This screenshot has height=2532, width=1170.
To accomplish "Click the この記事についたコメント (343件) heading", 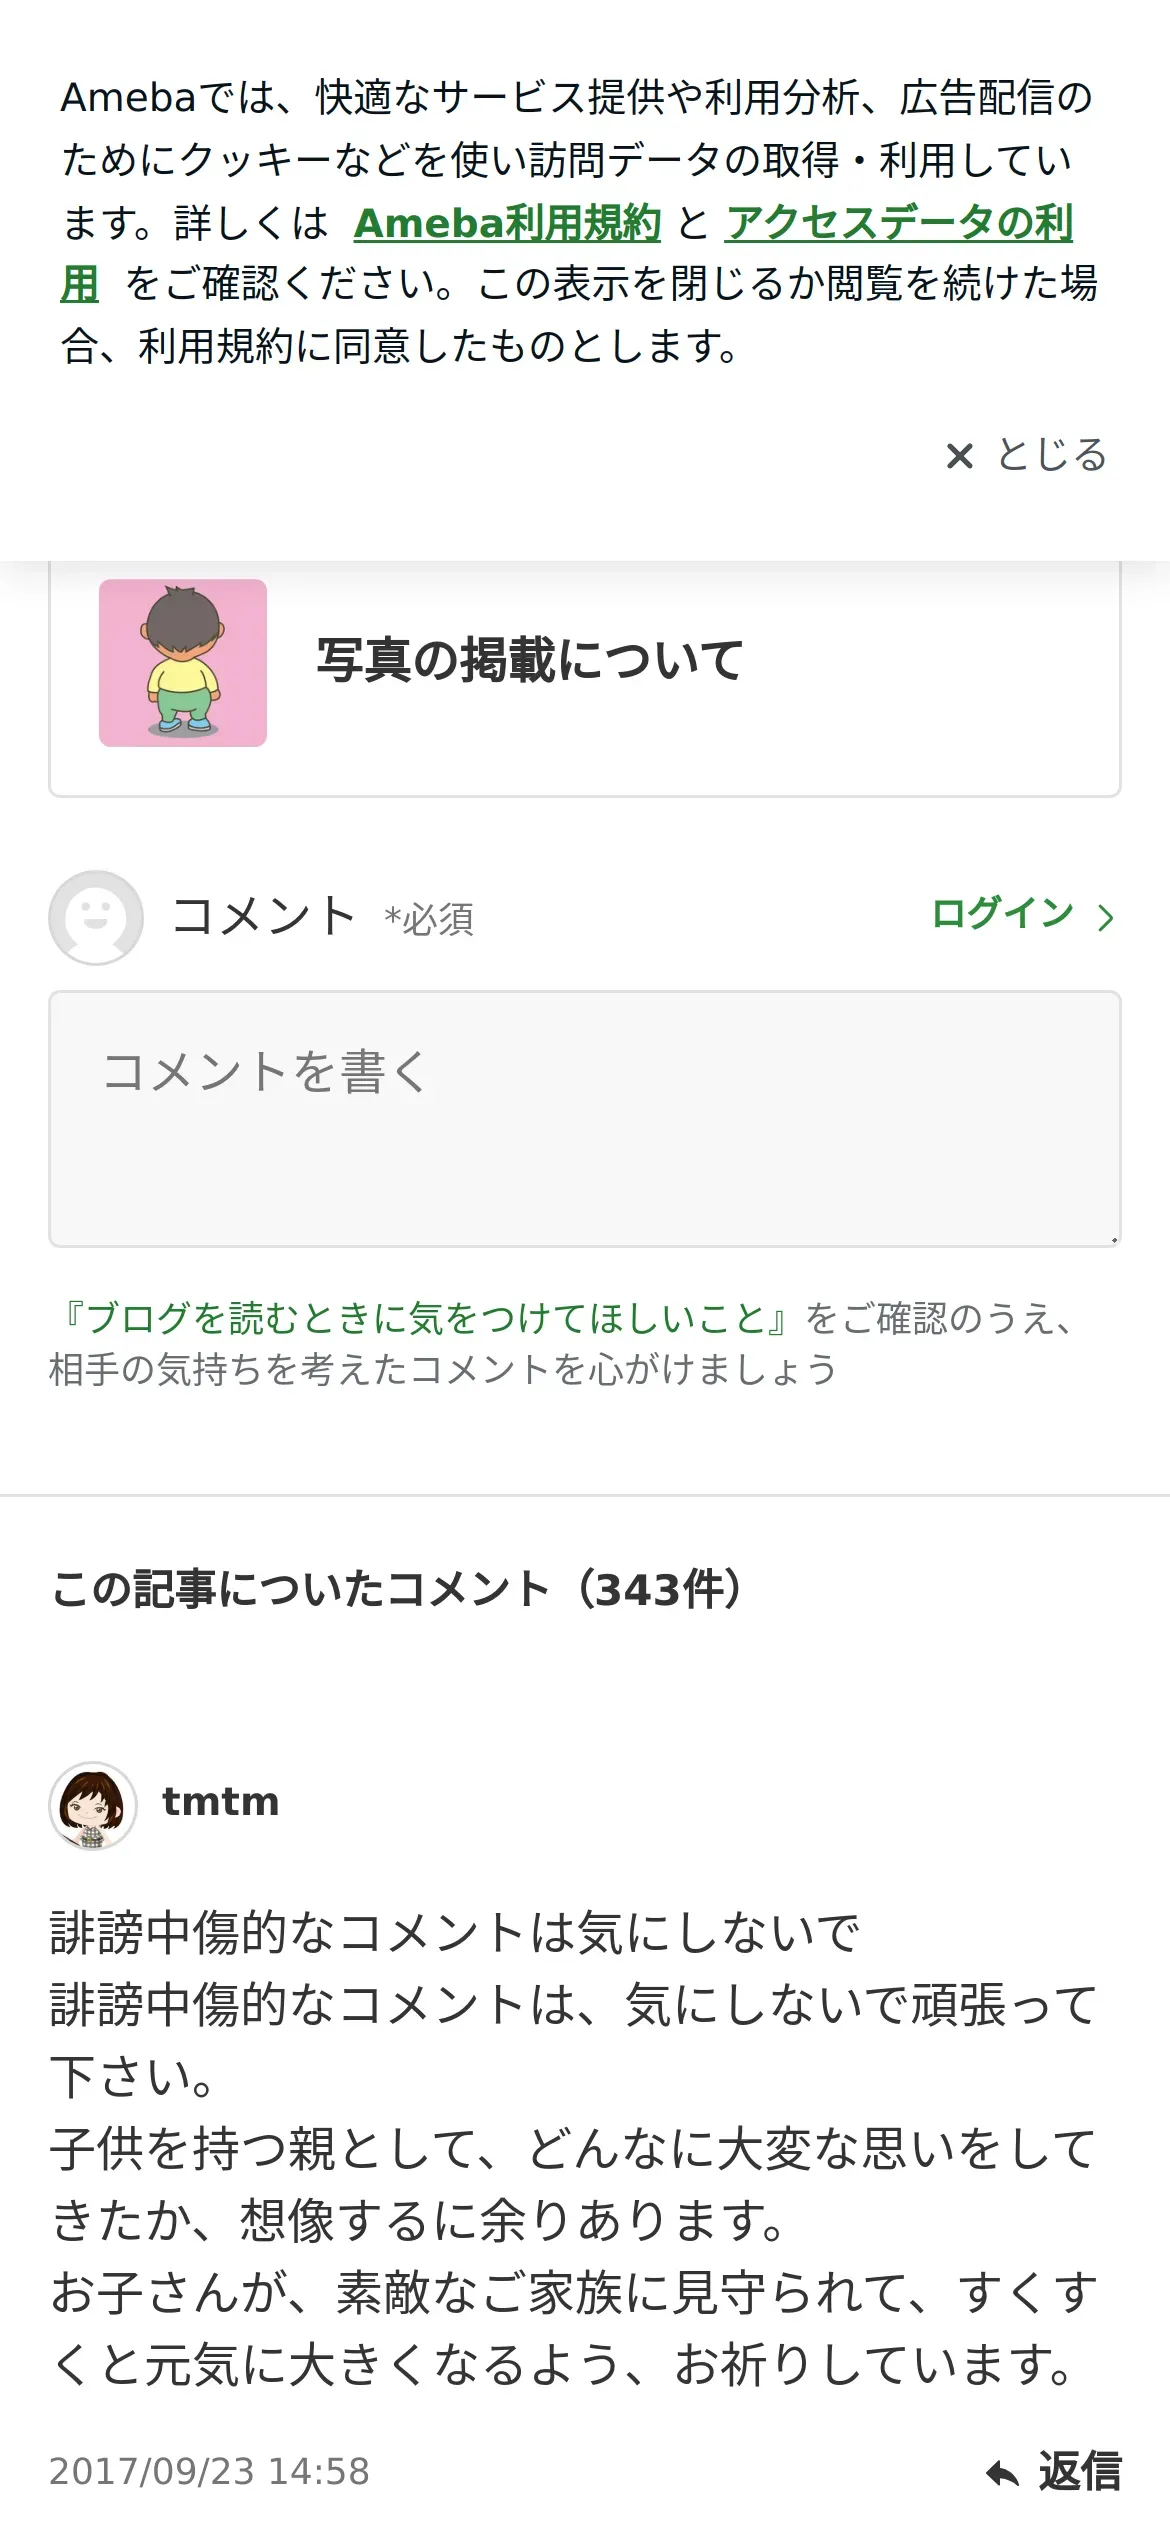I will click(396, 1589).
